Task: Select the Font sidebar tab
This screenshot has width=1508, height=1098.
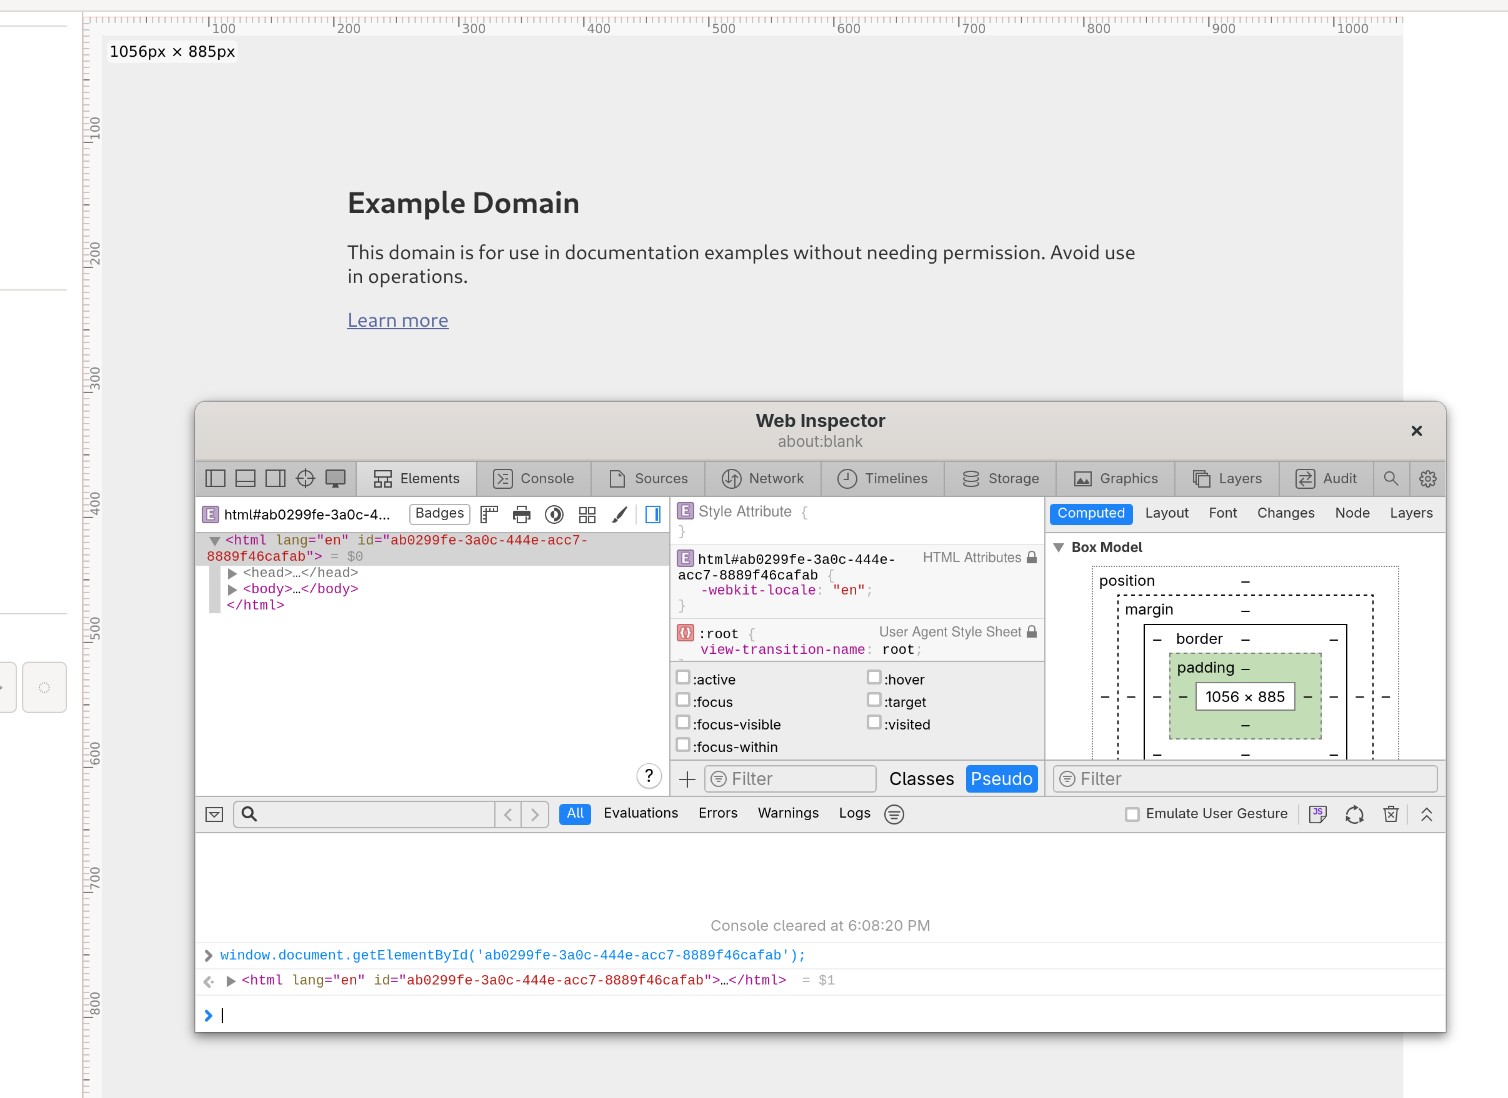Action: pyautogui.click(x=1223, y=514)
